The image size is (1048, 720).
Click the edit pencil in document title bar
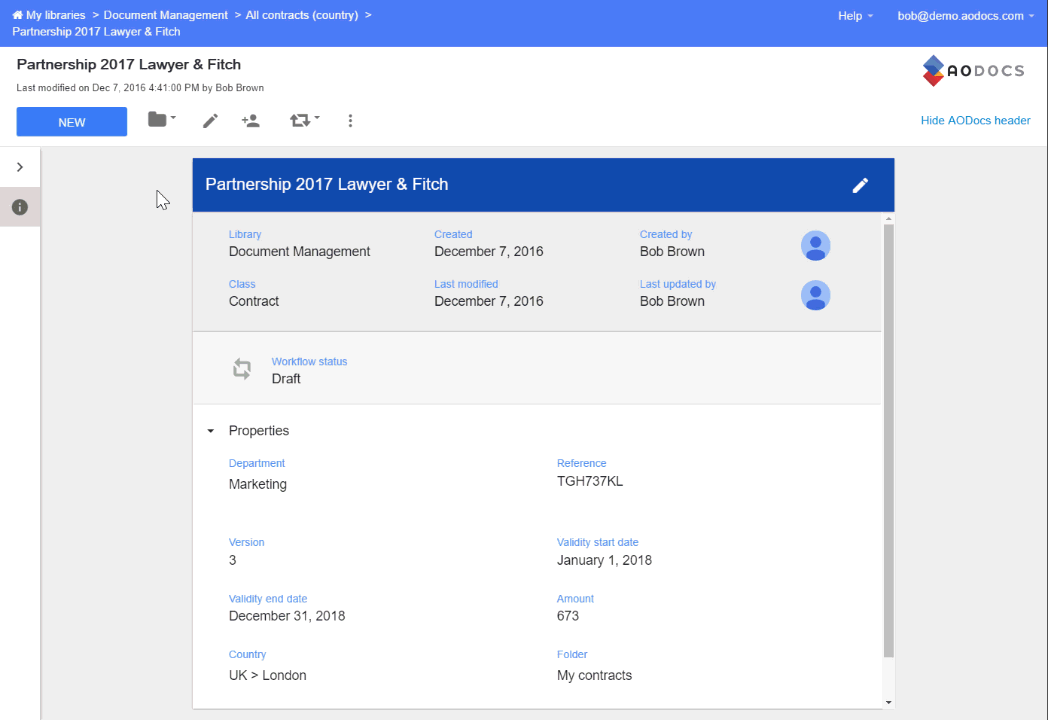860,185
